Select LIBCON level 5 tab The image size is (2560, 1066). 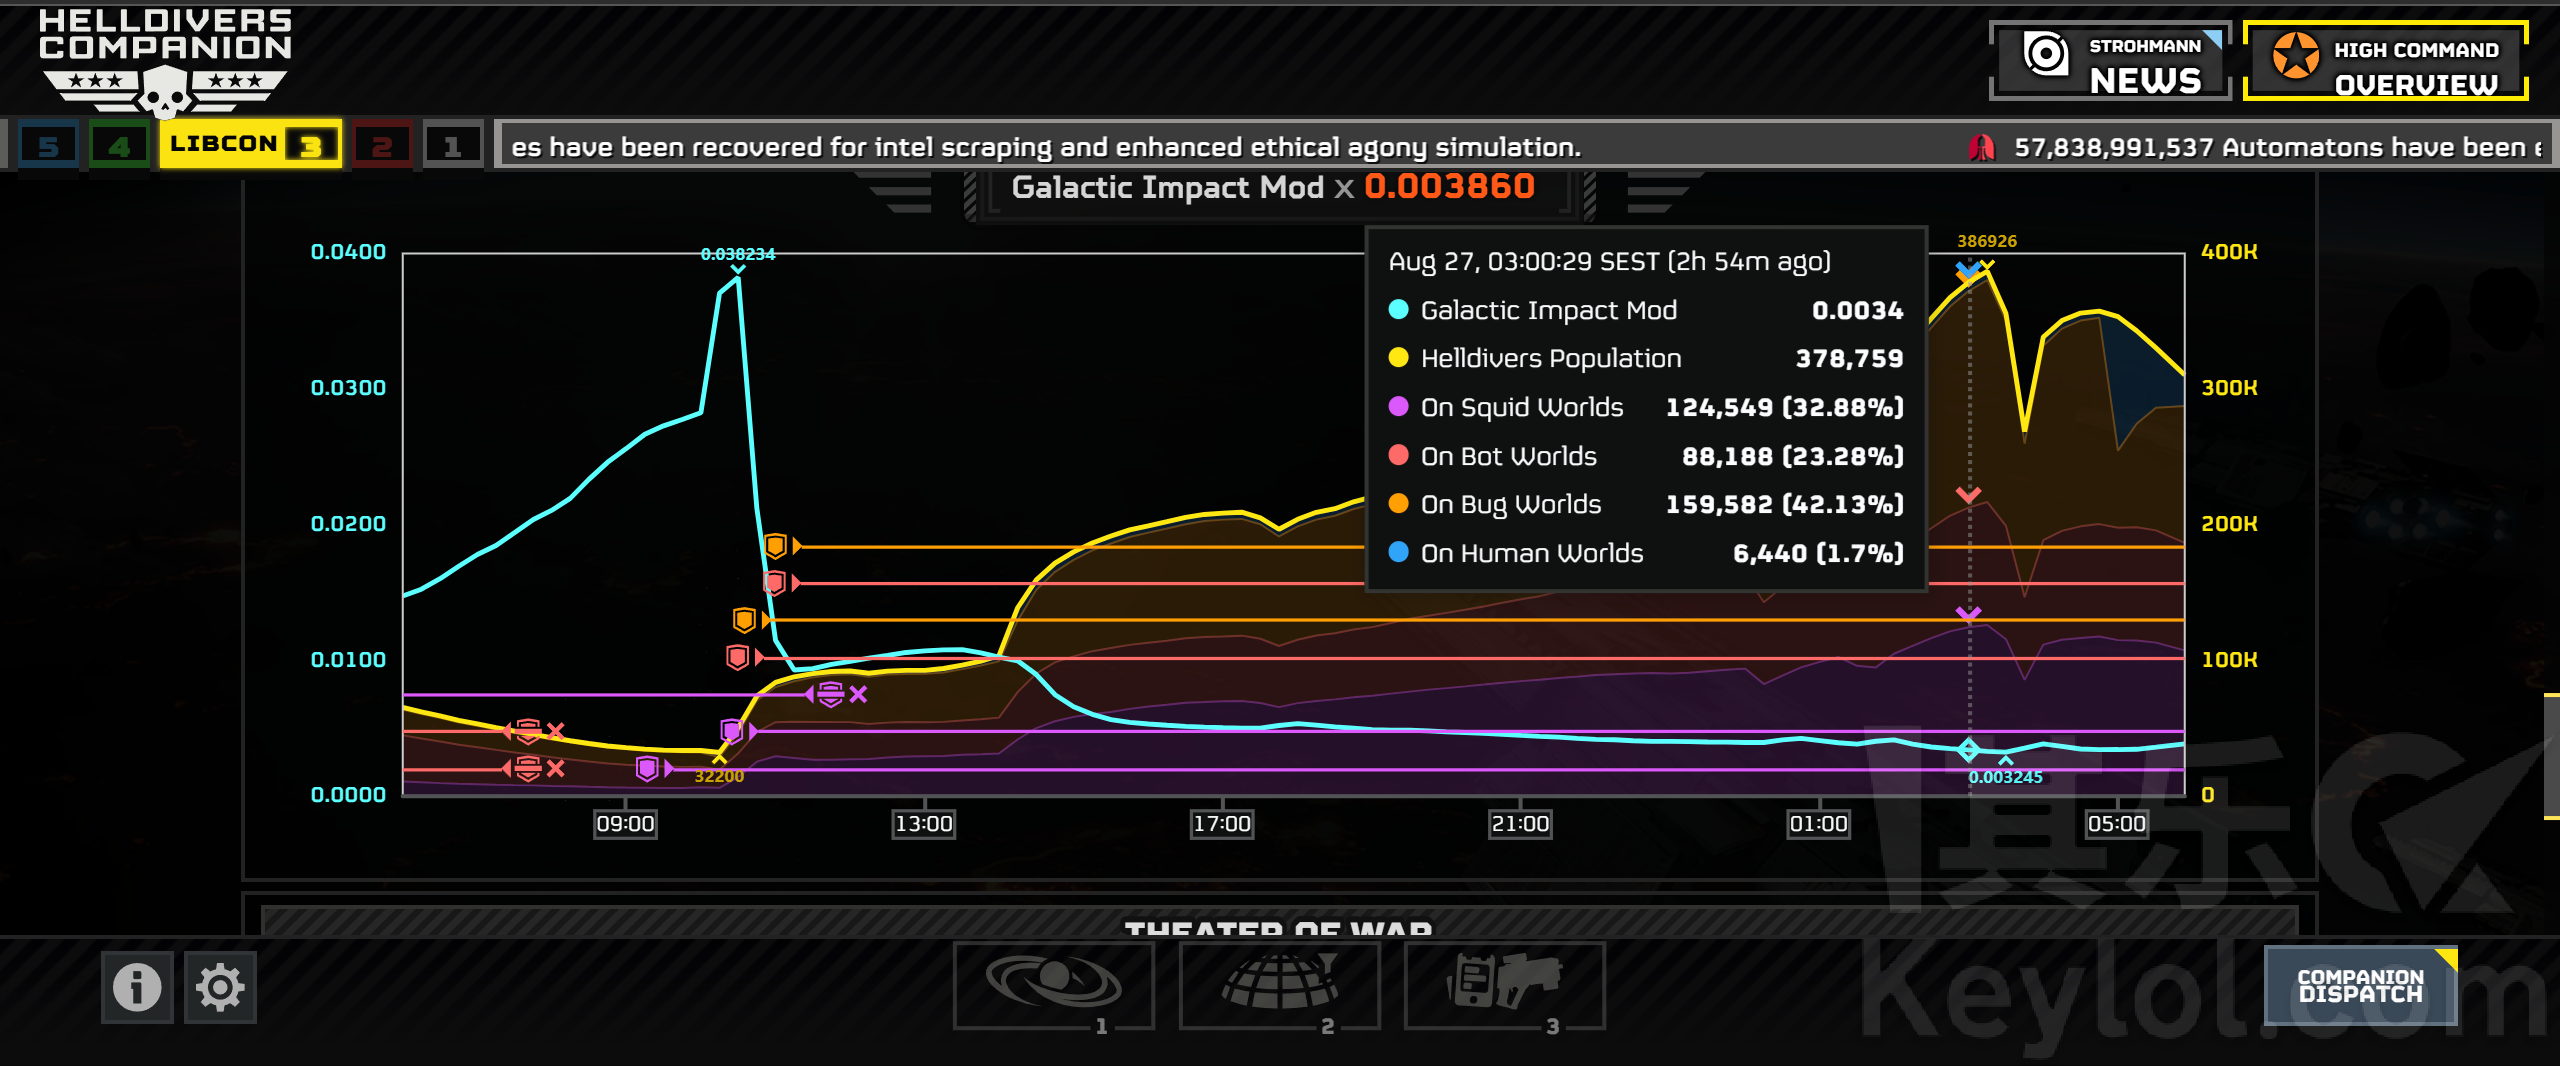tap(47, 146)
